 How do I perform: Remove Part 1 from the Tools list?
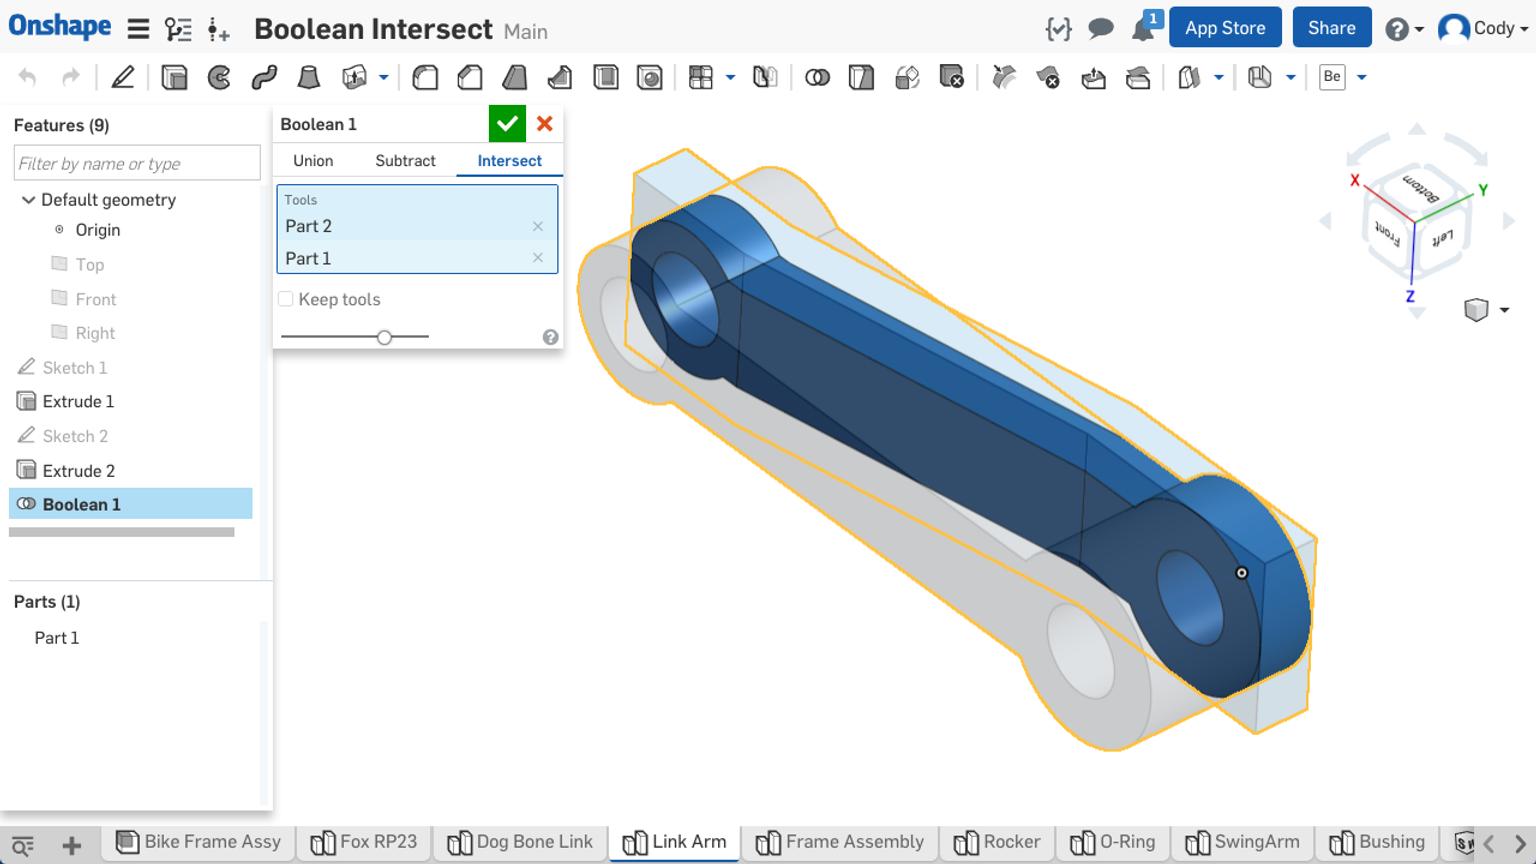tap(538, 258)
